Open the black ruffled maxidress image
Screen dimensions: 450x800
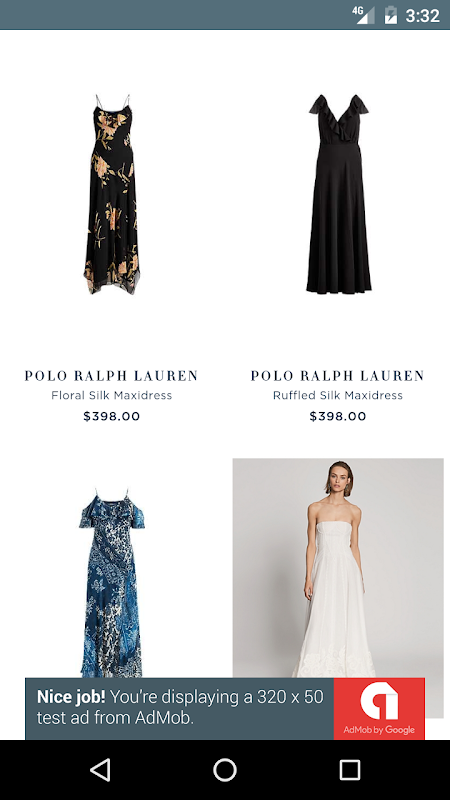[338, 194]
